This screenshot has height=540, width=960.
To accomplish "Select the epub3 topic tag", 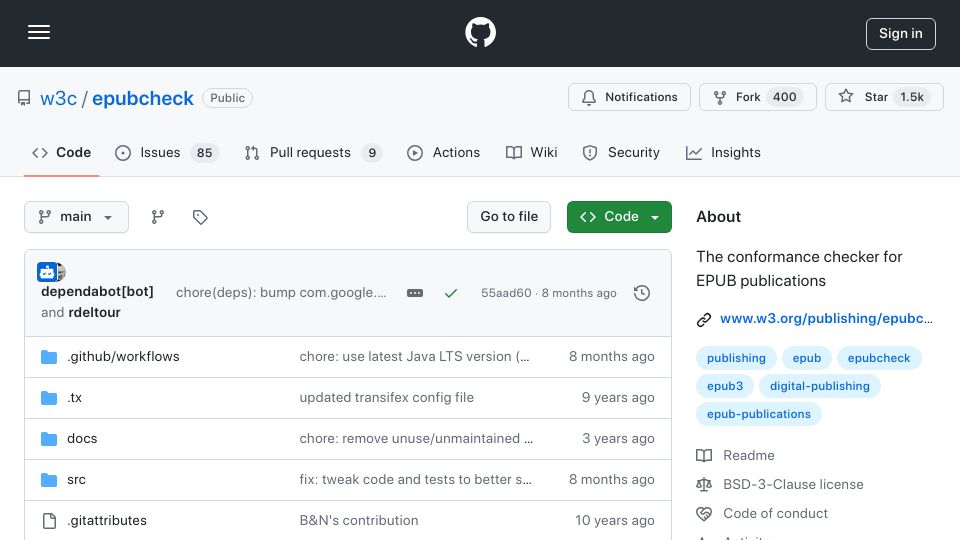I will click(725, 386).
